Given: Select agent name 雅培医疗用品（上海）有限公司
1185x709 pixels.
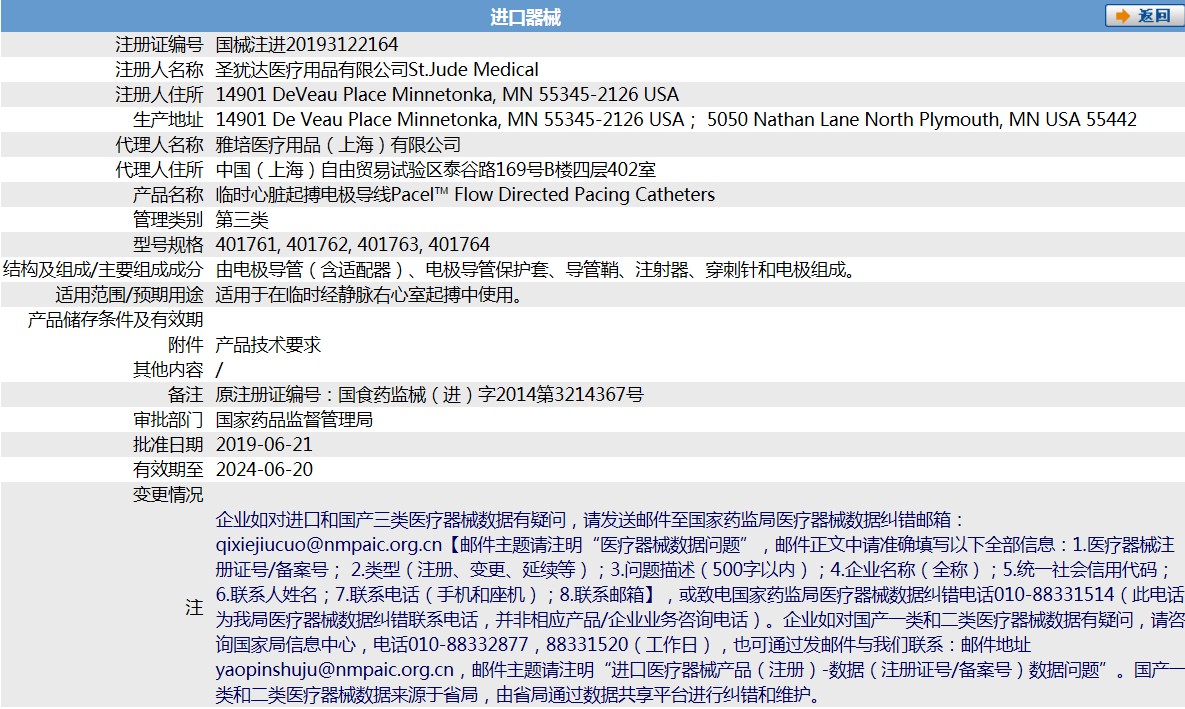Looking at the screenshot, I should pyautogui.click(x=338, y=144).
